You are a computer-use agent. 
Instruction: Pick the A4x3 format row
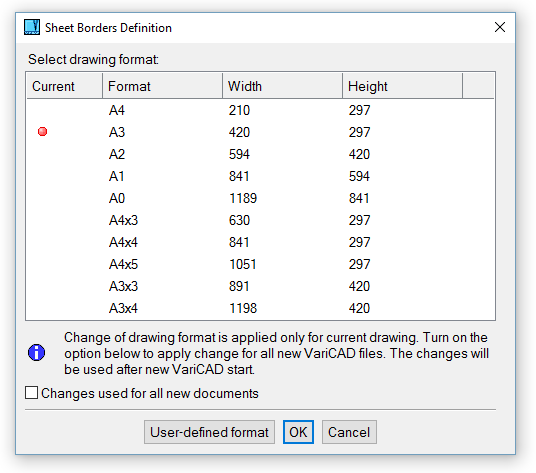click(x=260, y=220)
